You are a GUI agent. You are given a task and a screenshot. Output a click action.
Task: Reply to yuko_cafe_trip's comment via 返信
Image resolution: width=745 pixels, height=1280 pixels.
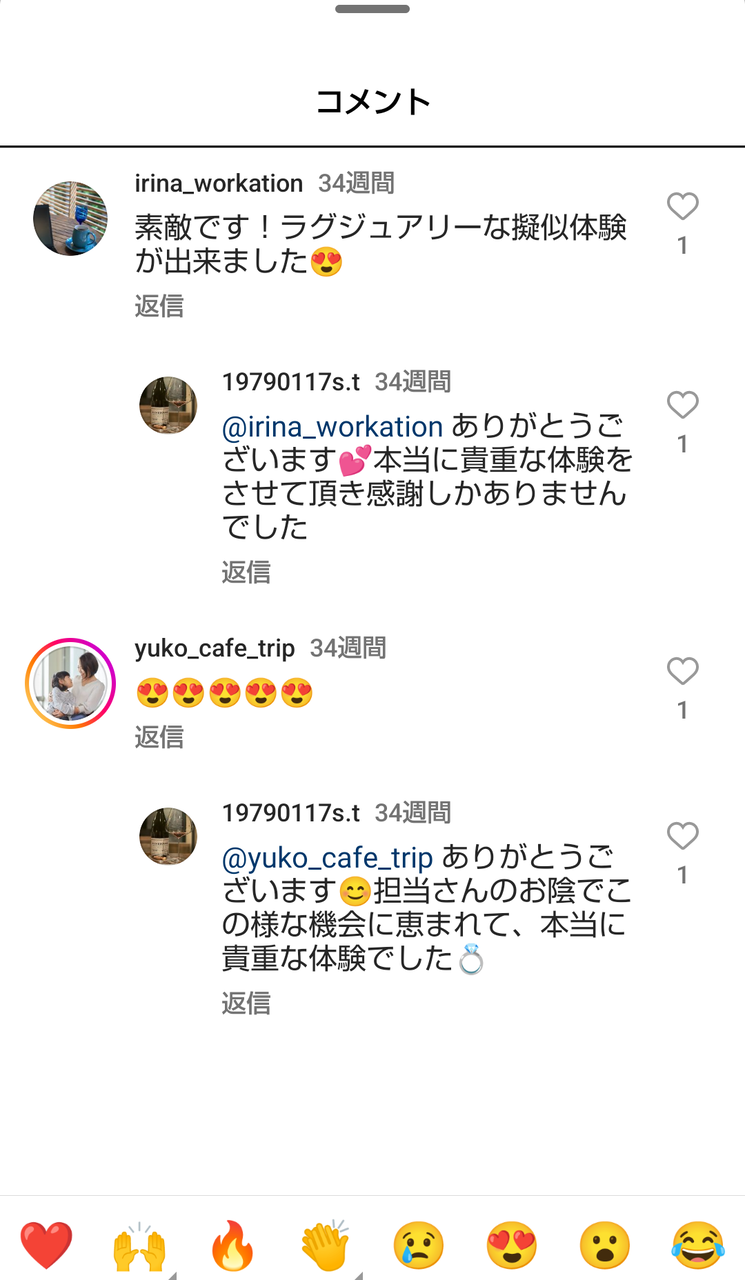coord(159,737)
